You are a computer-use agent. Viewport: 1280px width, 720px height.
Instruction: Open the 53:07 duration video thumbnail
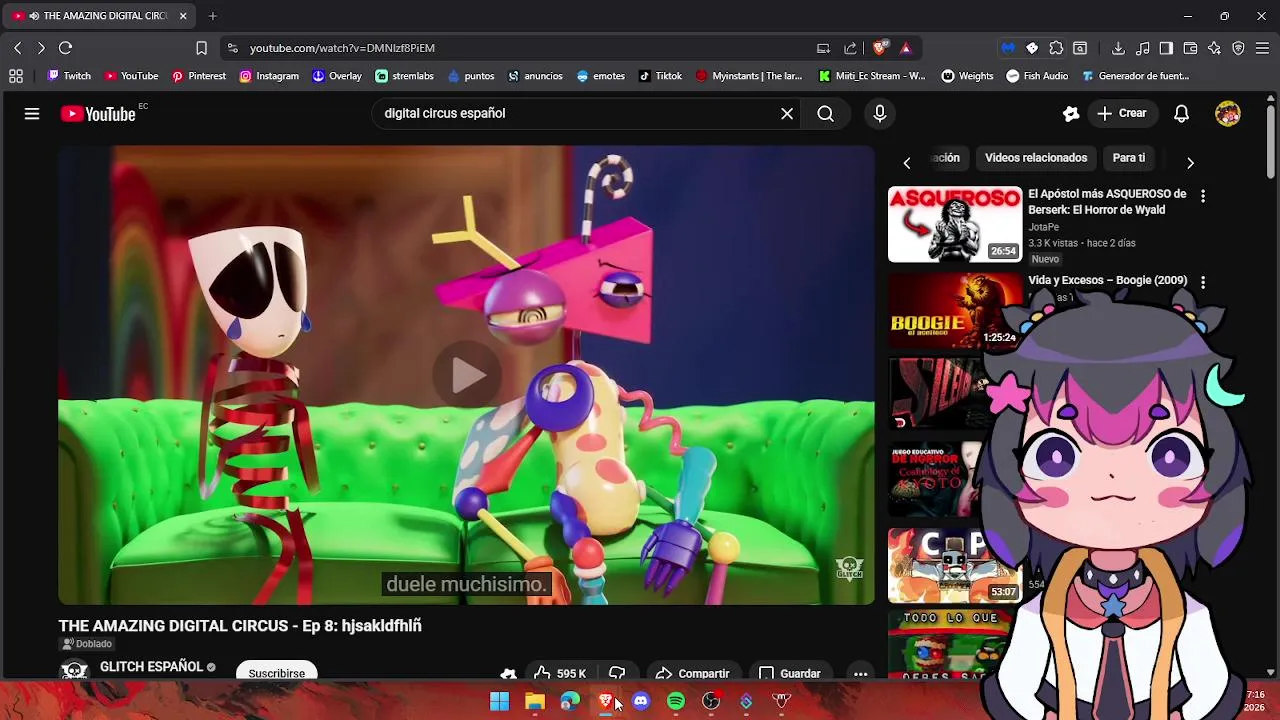tap(955, 566)
